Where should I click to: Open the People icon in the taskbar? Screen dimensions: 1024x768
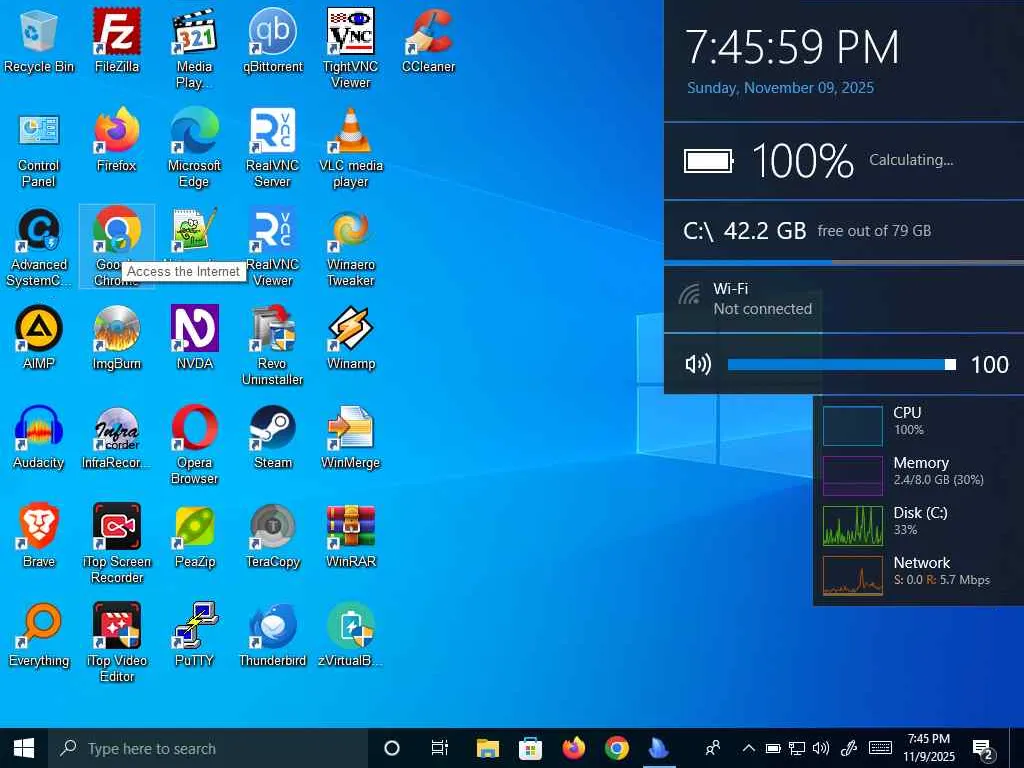point(713,748)
